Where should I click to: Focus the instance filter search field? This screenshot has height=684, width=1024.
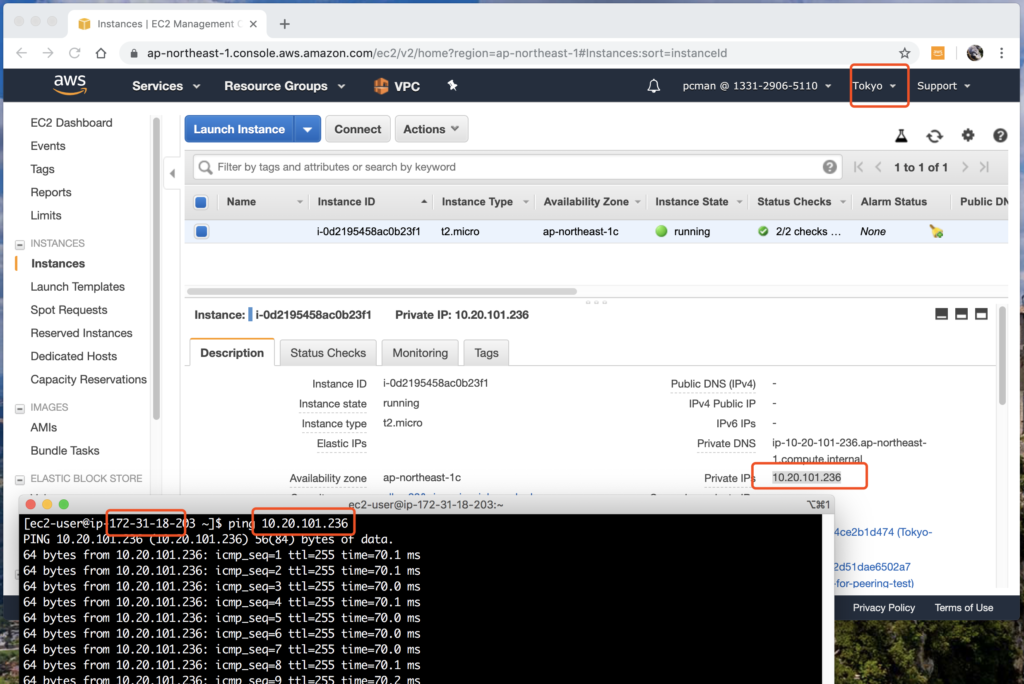pyautogui.click(x=519, y=167)
